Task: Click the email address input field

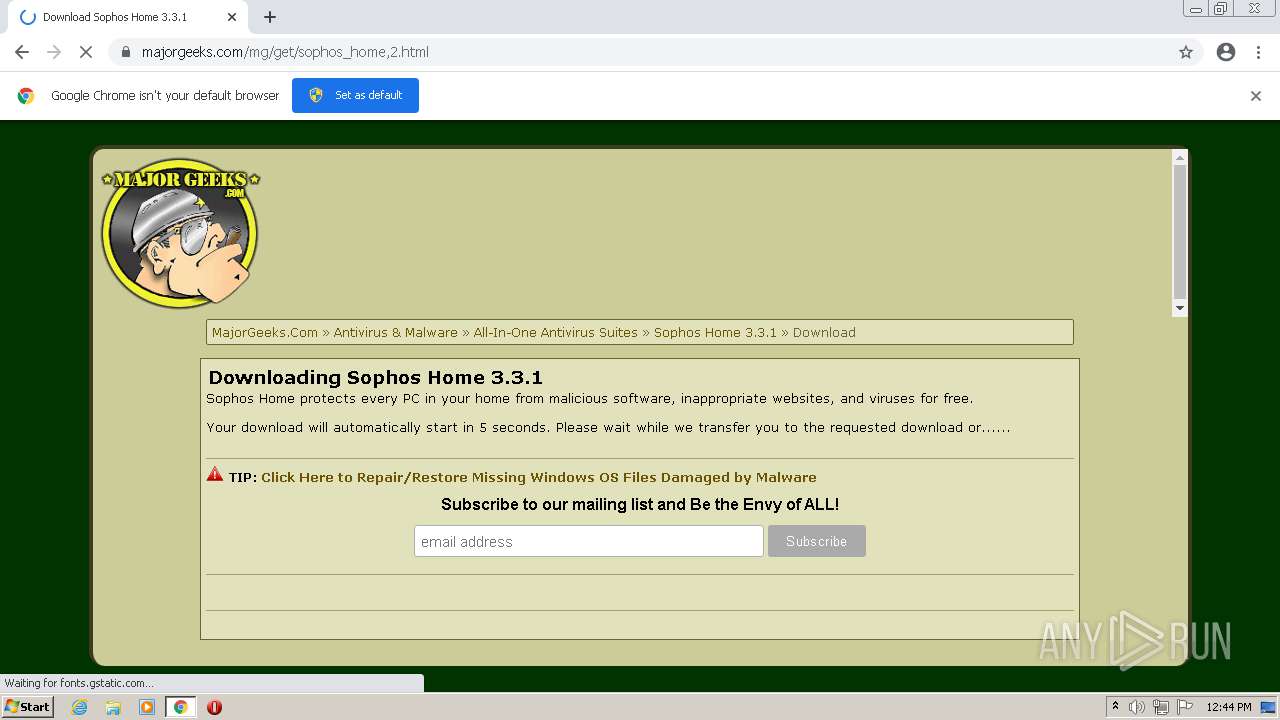Action: click(589, 541)
